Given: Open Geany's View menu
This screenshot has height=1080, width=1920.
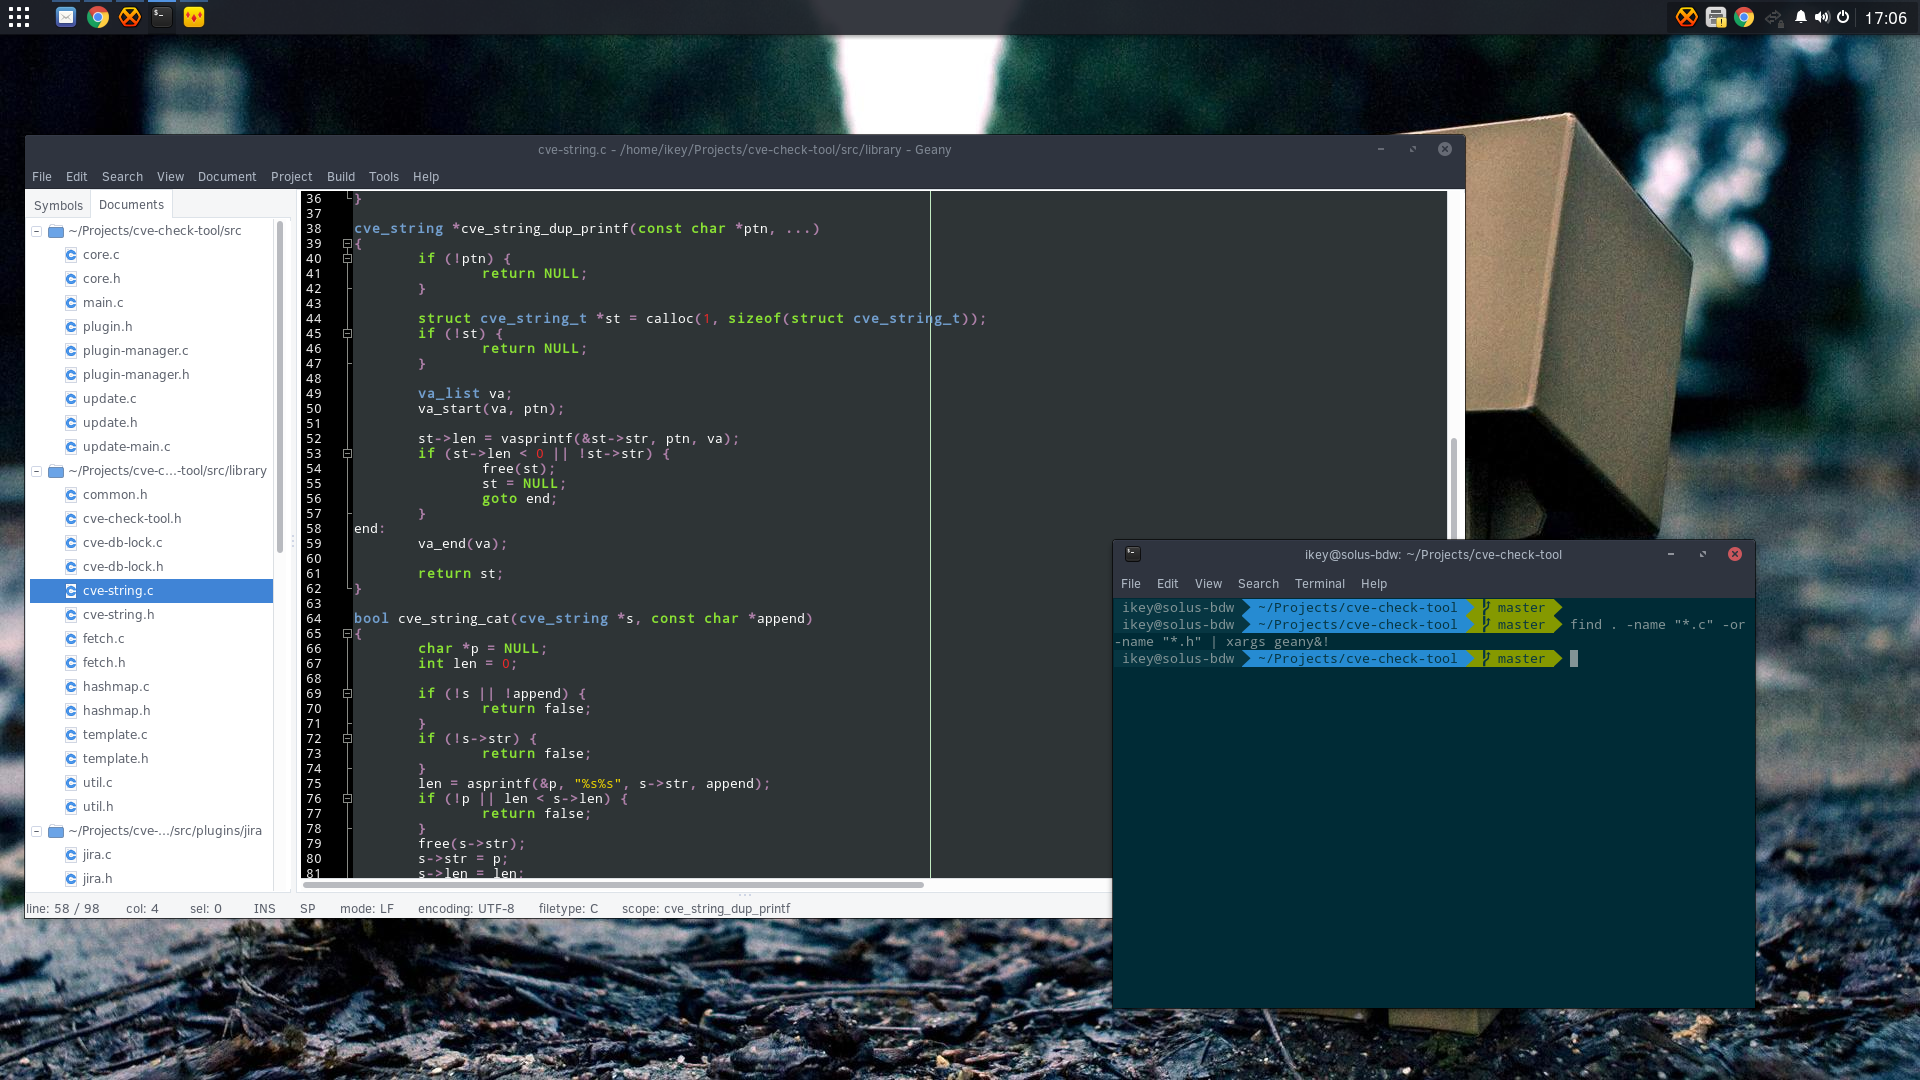Looking at the screenshot, I should coord(170,177).
